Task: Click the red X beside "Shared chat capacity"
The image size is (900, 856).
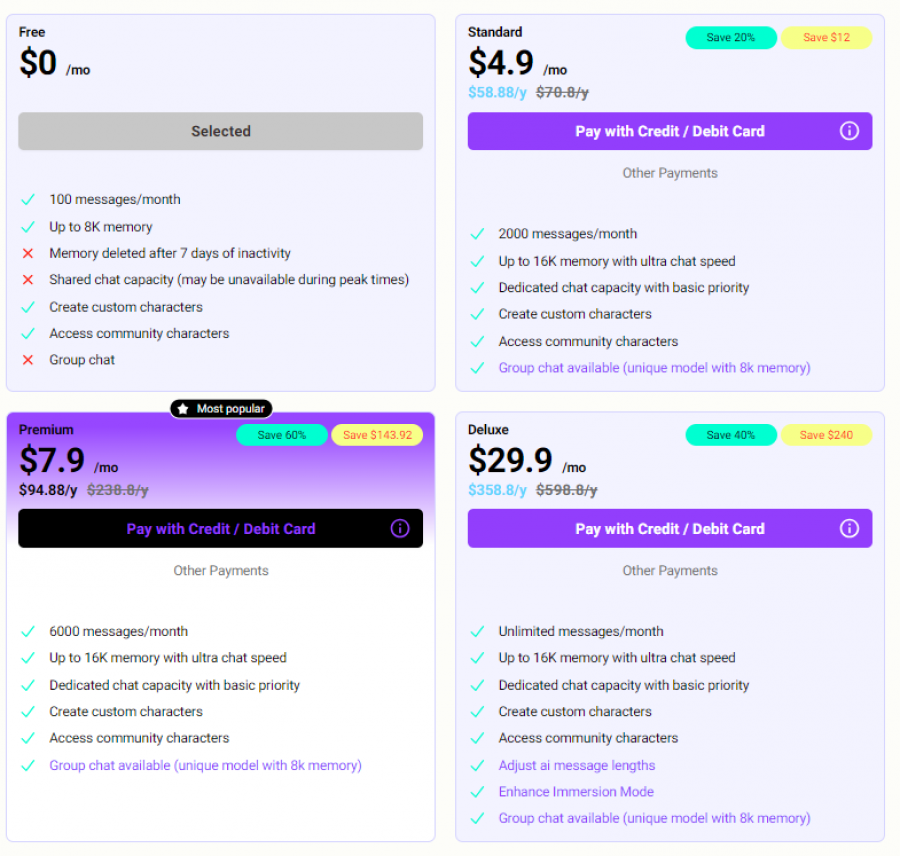Action: tap(28, 279)
